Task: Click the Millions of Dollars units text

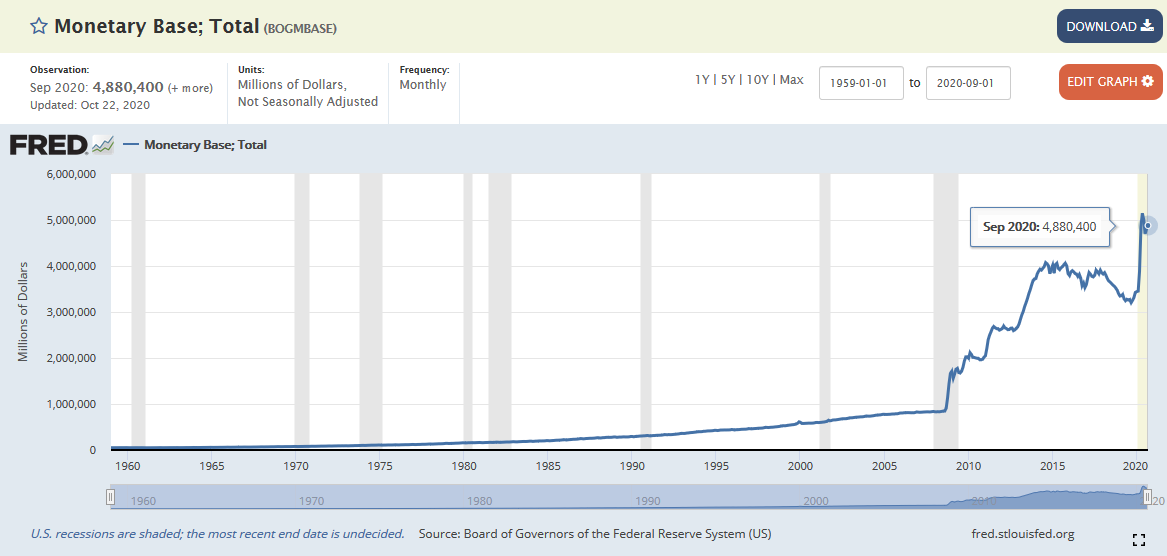Action: (292, 85)
